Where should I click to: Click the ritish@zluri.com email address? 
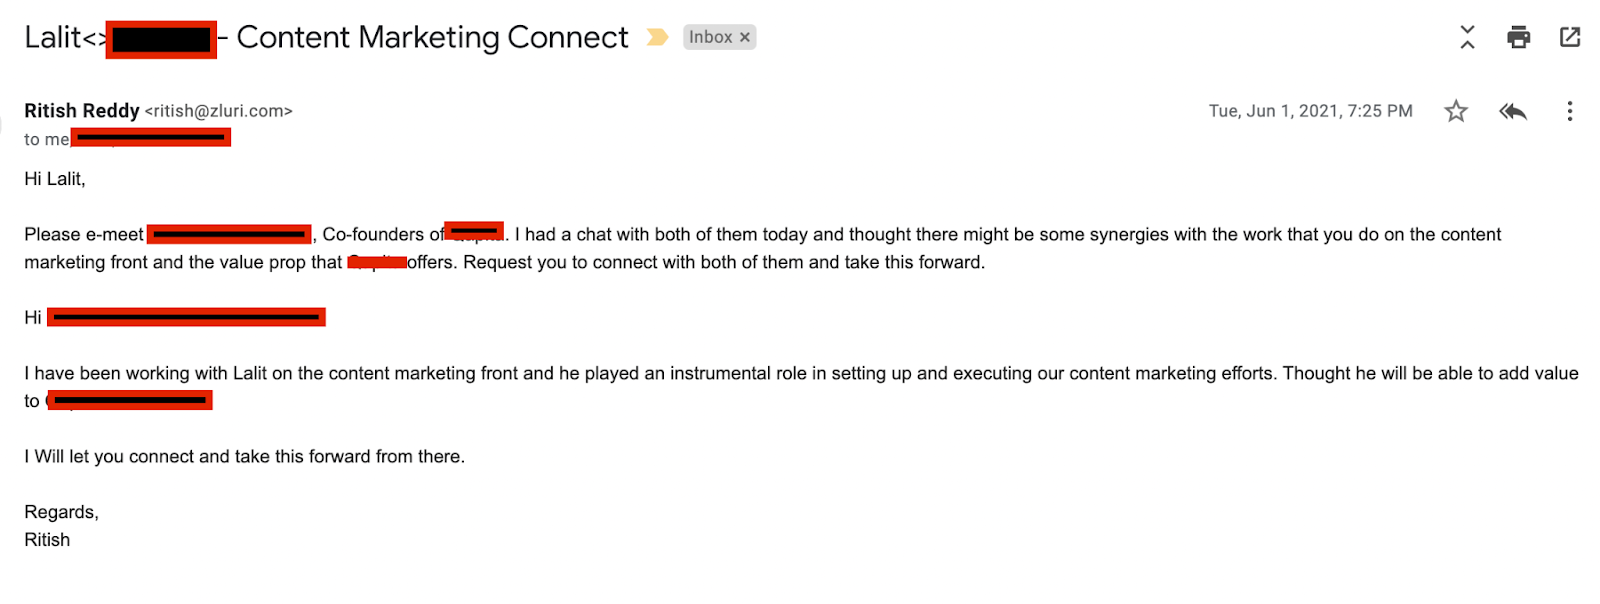[x=218, y=111]
